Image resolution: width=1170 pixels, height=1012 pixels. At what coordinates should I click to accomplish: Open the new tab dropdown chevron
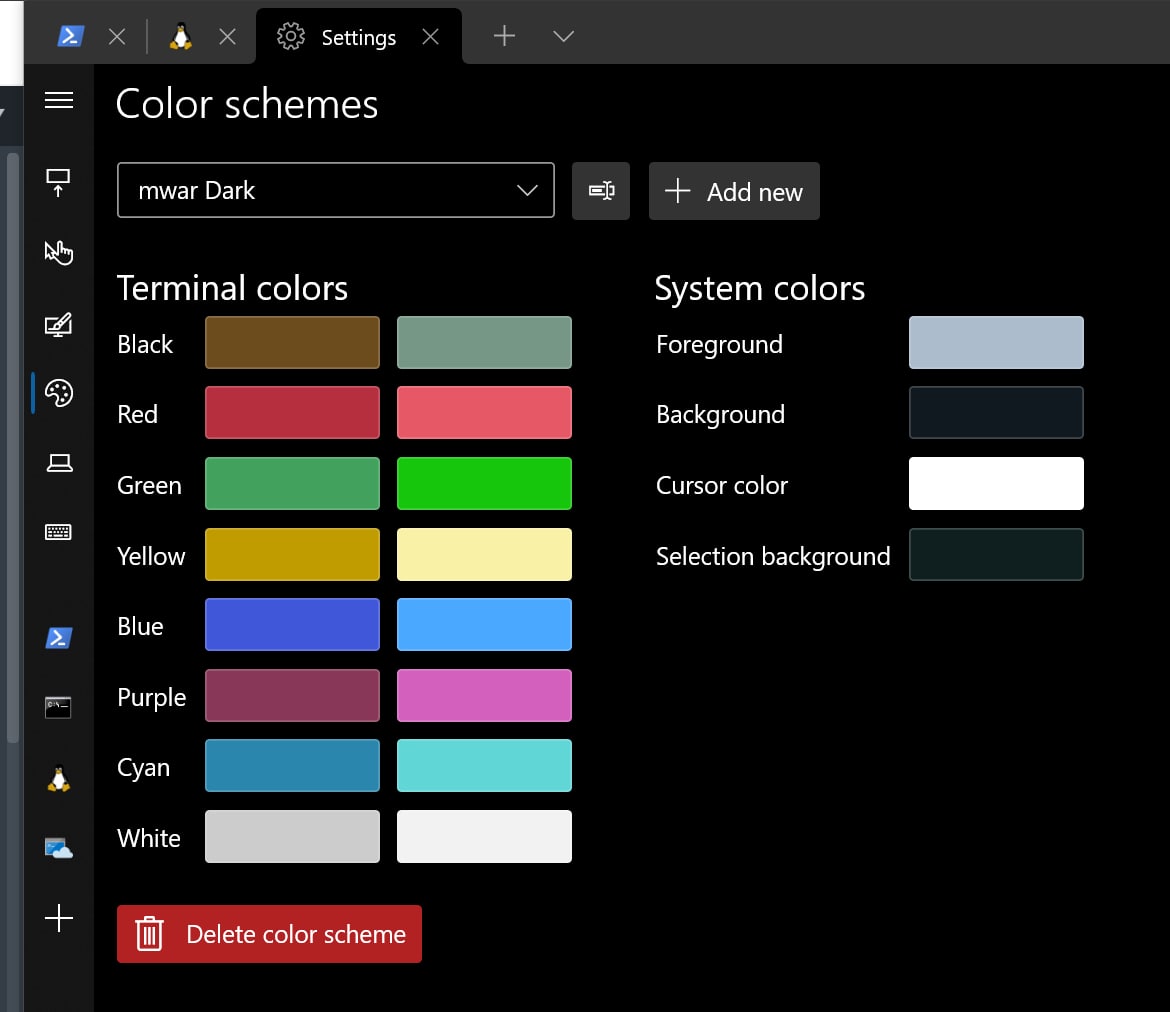pos(563,37)
